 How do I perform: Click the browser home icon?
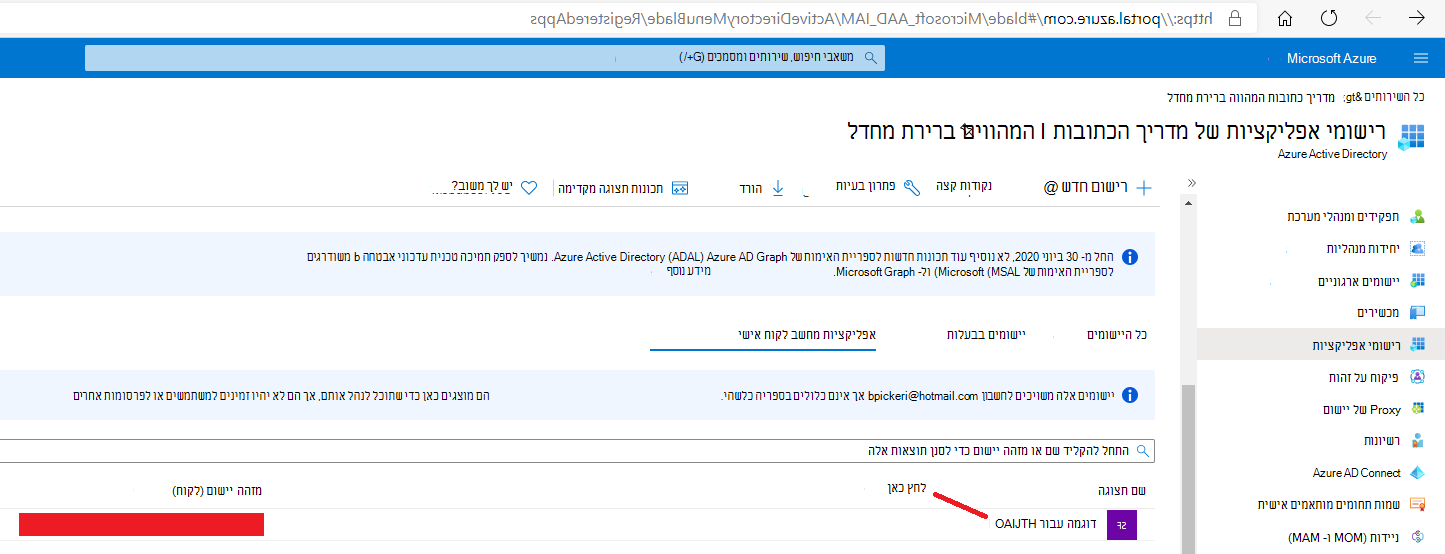point(1285,18)
